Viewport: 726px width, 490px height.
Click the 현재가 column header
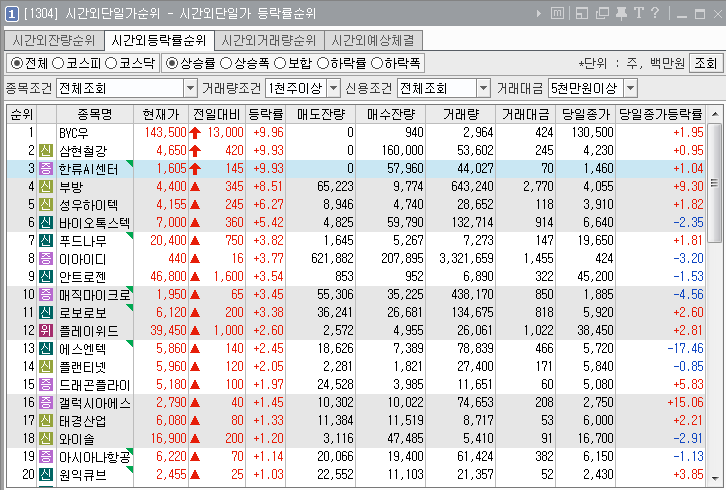tap(161, 114)
